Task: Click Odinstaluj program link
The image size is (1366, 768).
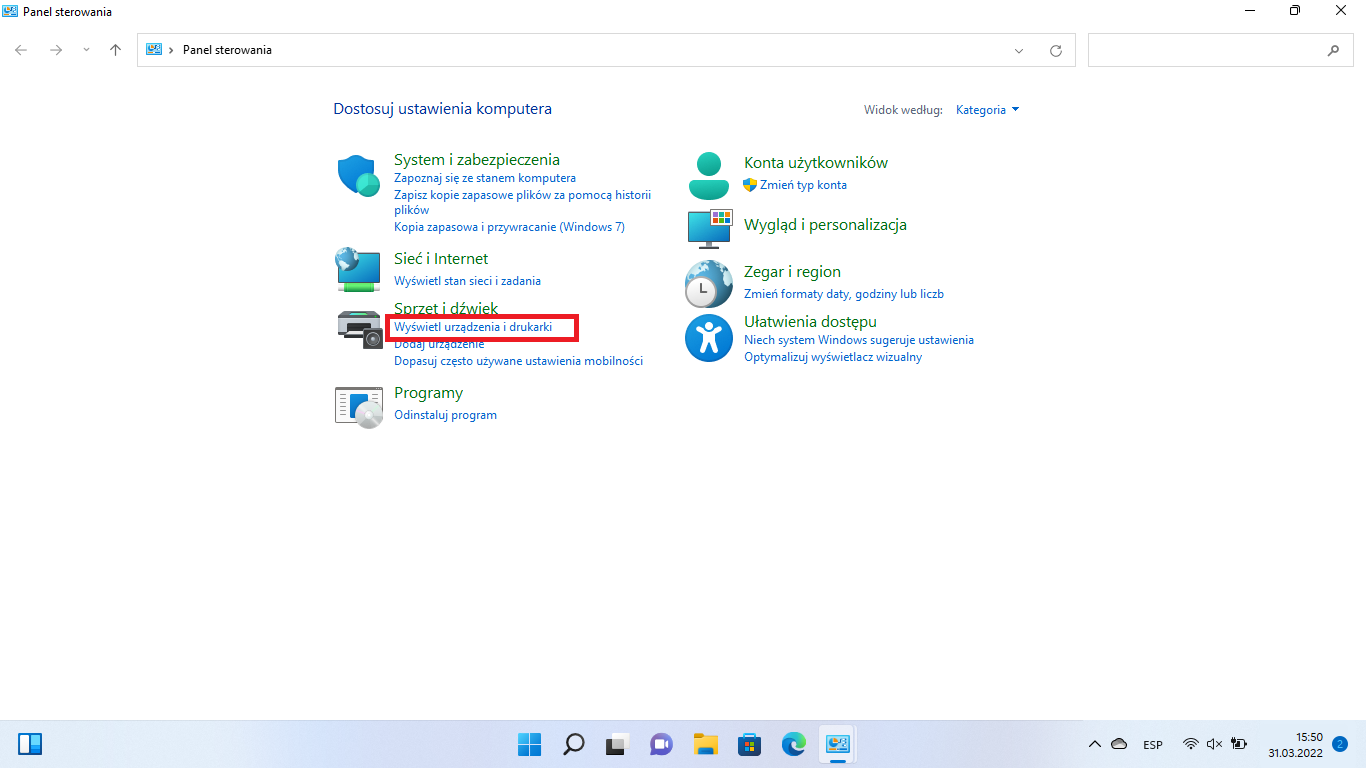Action: [x=446, y=415]
